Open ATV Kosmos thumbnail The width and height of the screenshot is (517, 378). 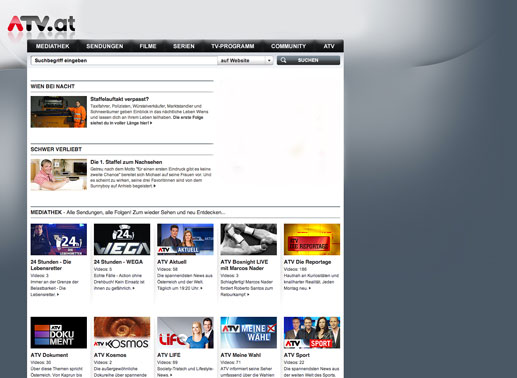tap(122, 333)
